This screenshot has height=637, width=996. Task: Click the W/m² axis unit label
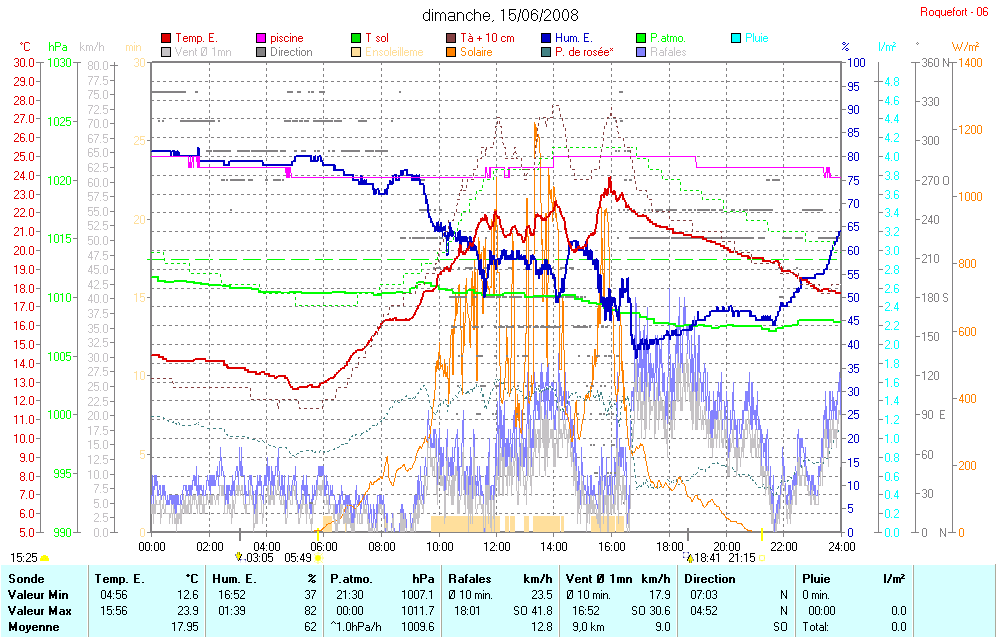[x=966, y=47]
